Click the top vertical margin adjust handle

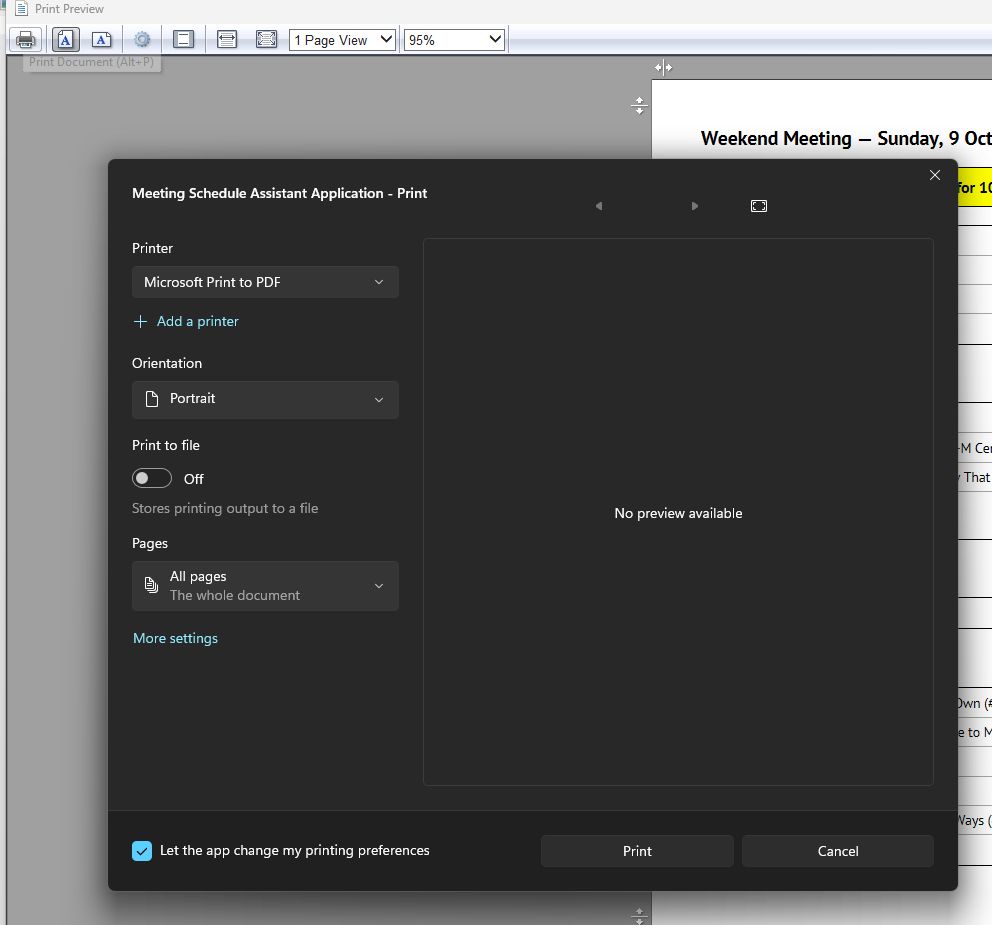click(639, 106)
